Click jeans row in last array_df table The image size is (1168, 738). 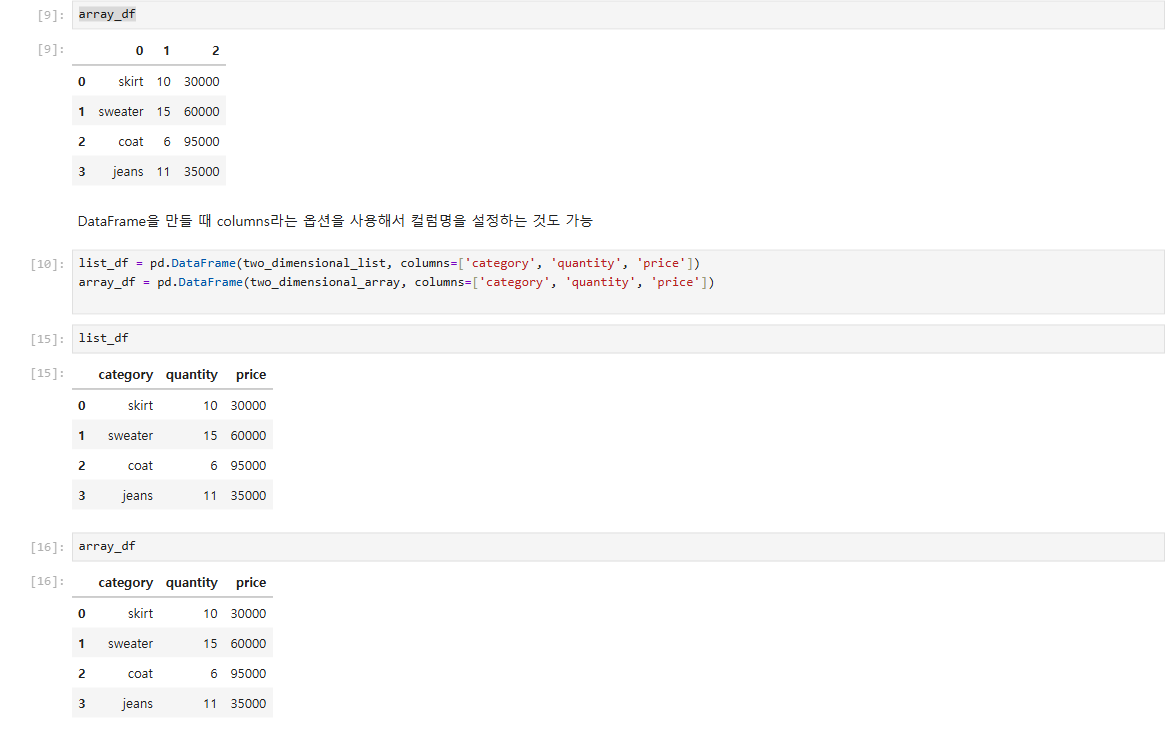point(172,703)
